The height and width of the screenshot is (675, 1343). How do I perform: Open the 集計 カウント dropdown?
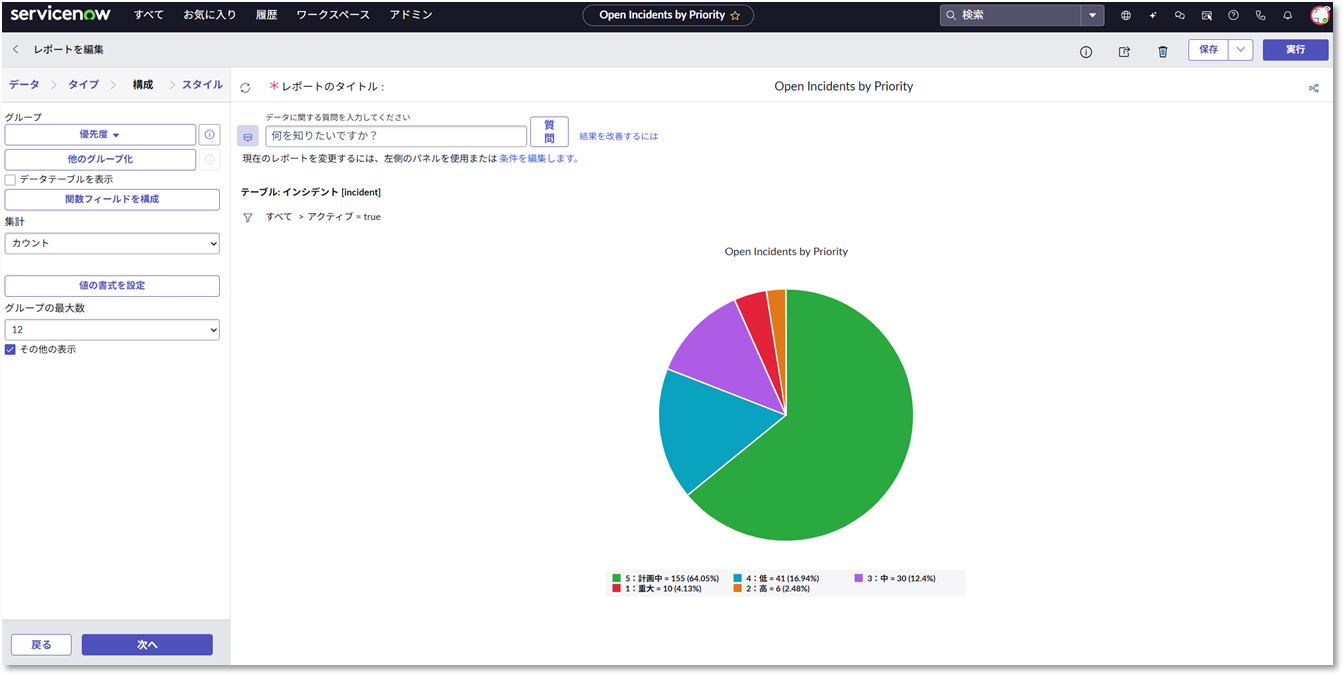tap(112, 243)
